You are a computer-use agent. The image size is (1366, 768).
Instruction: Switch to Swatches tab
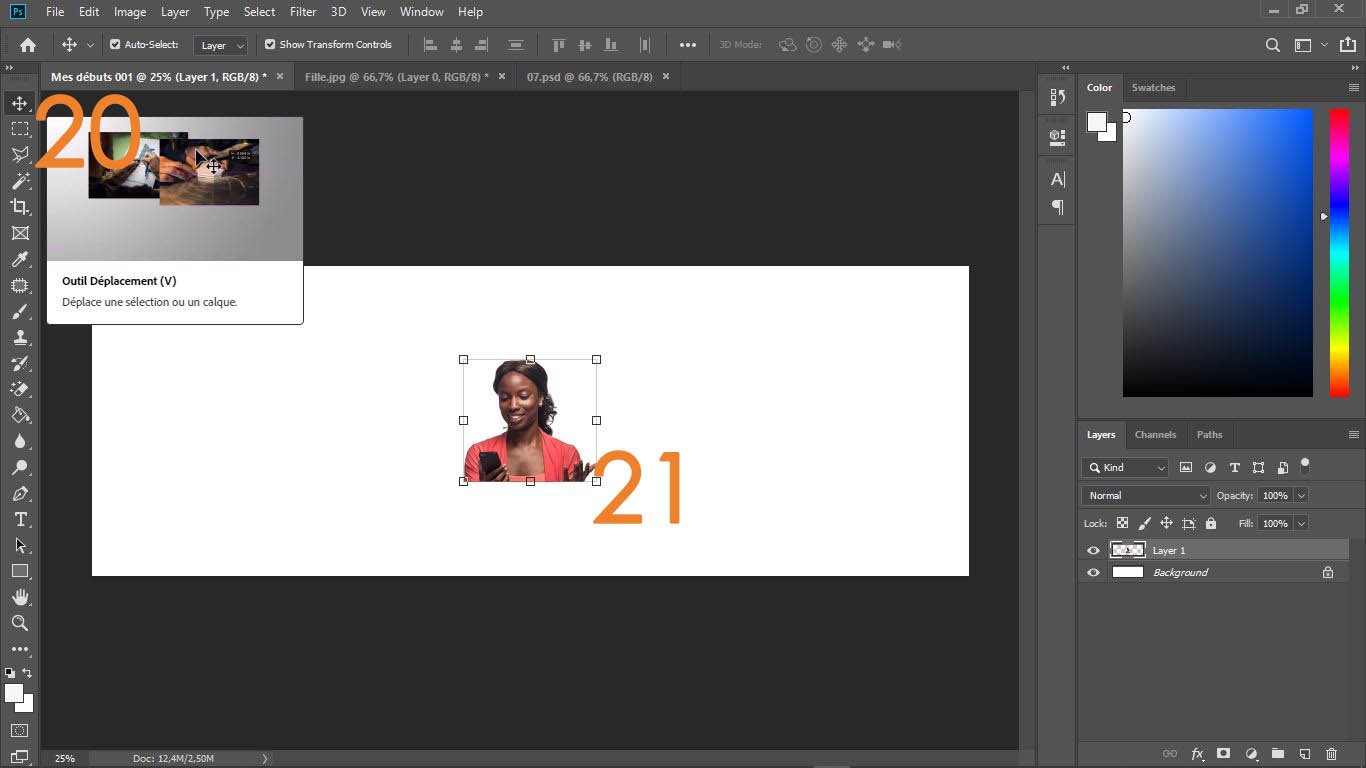point(1153,88)
